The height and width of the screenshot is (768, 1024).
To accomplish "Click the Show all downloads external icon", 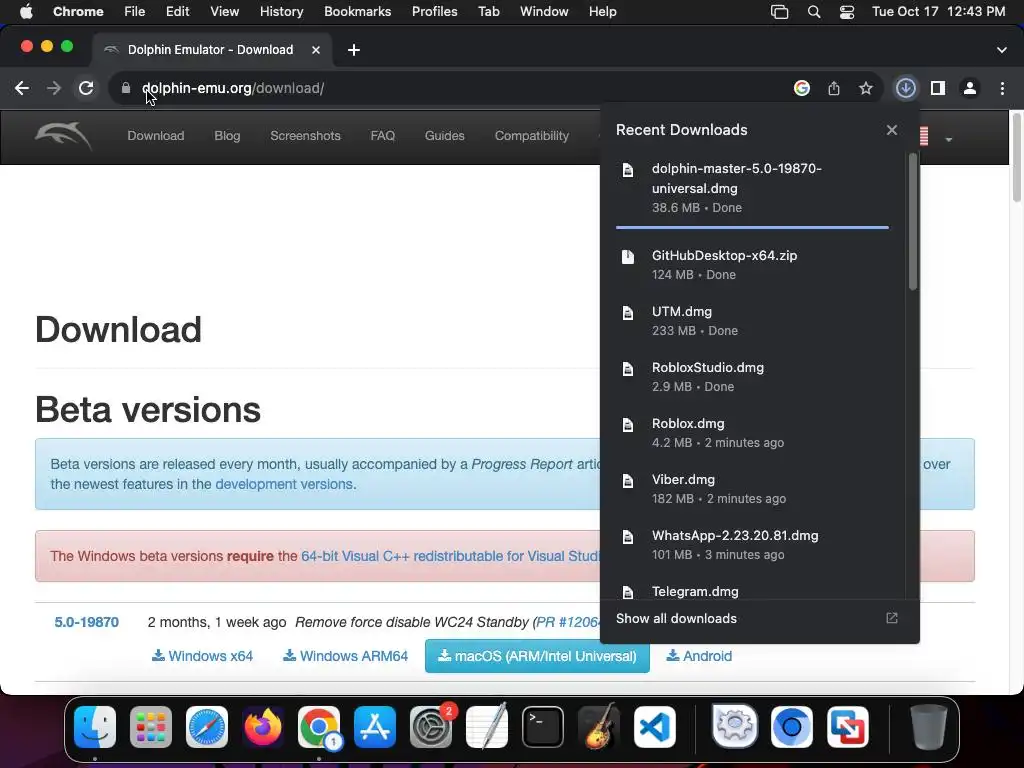I will (x=891, y=618).
